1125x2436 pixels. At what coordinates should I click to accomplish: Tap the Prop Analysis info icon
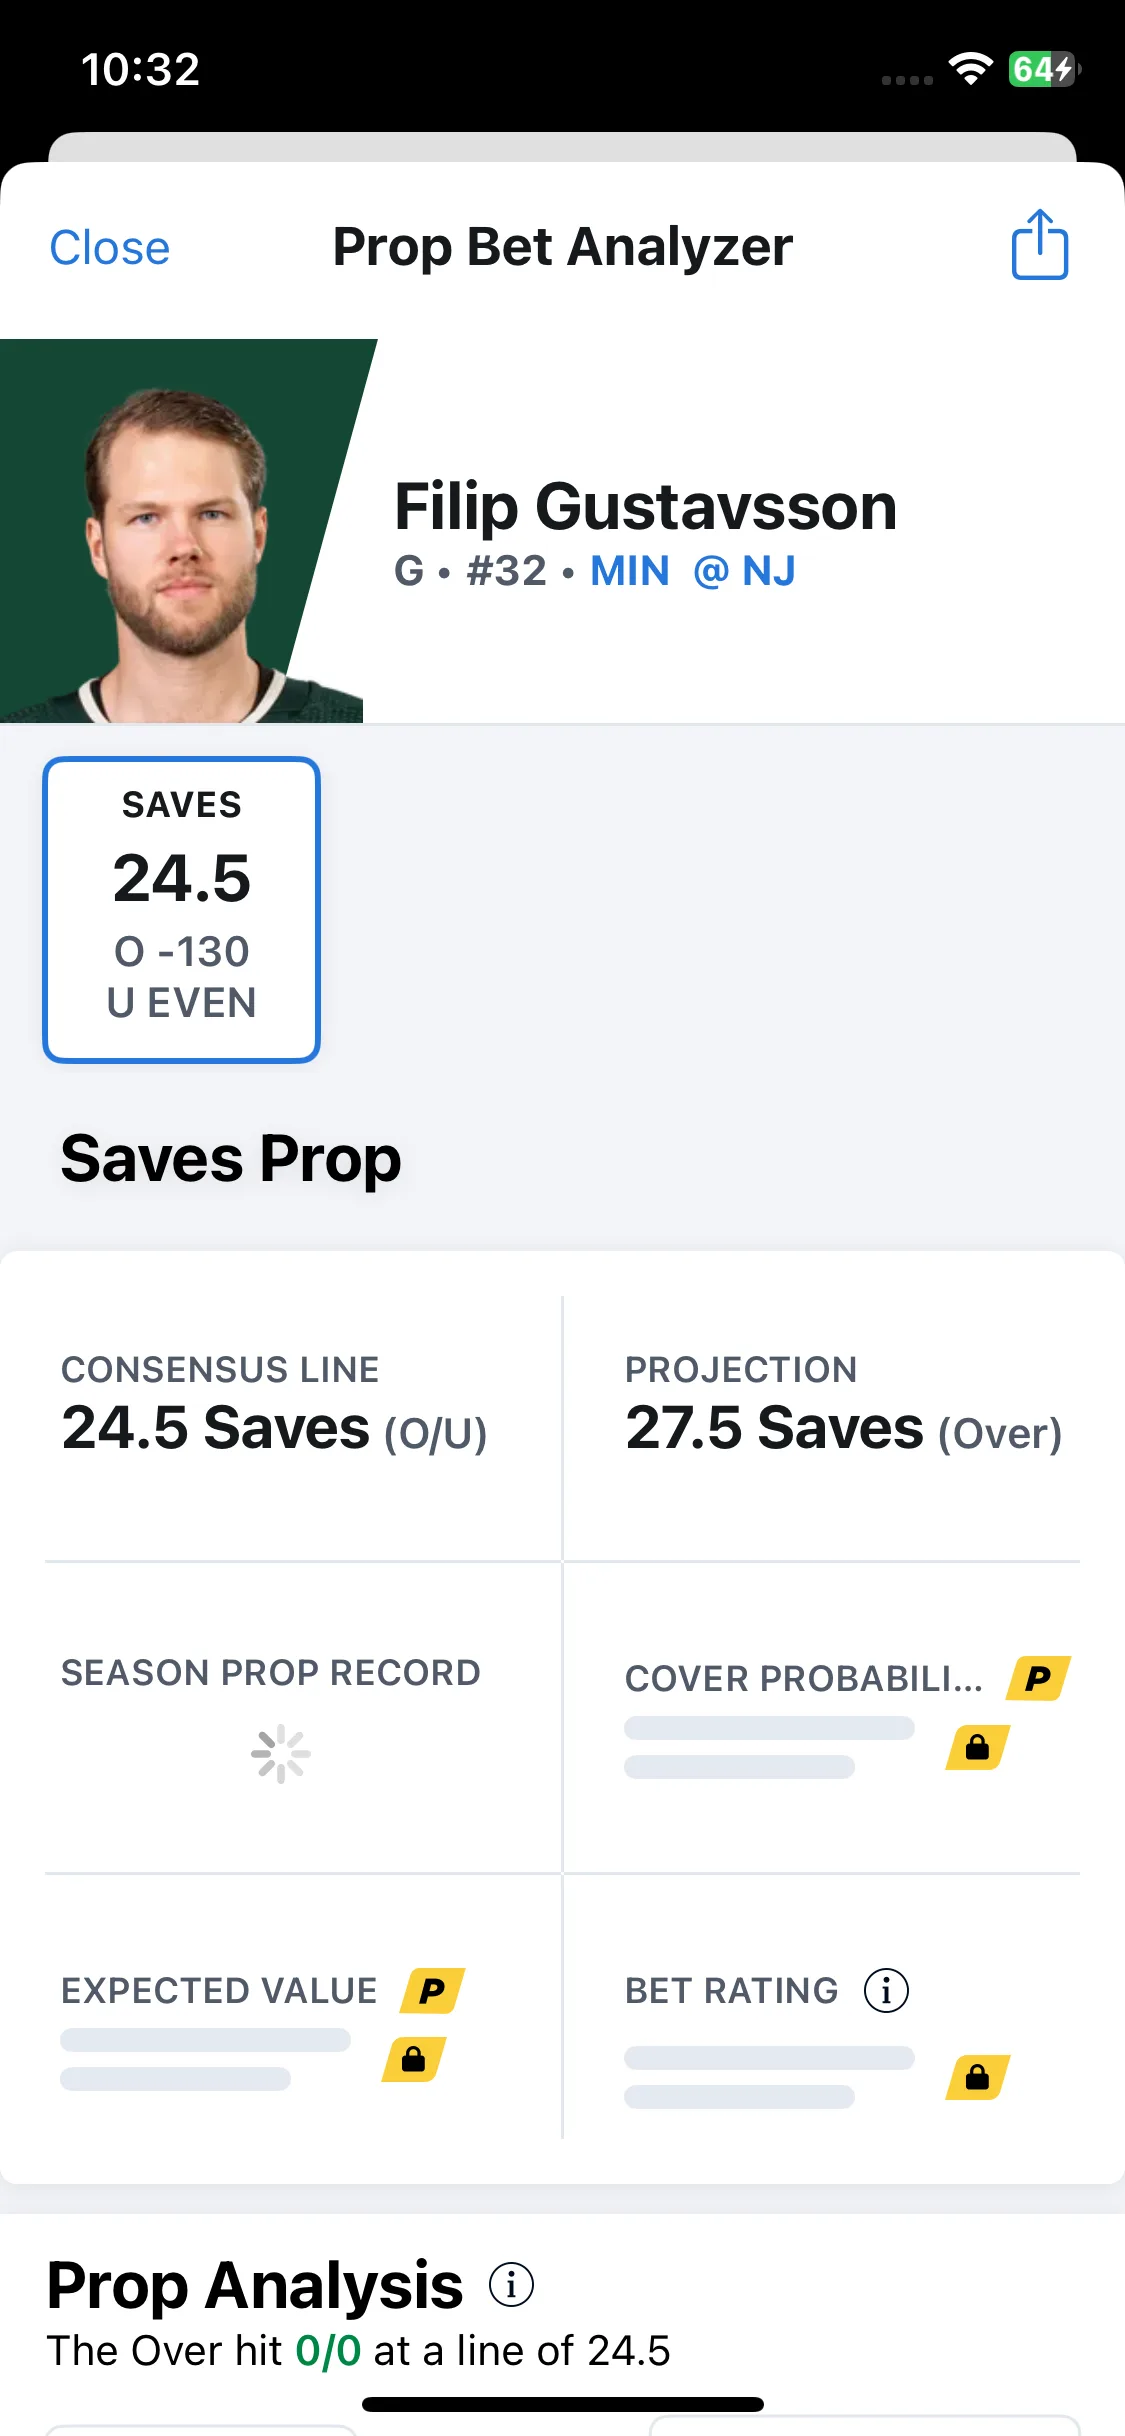[x=511, y=2284]
